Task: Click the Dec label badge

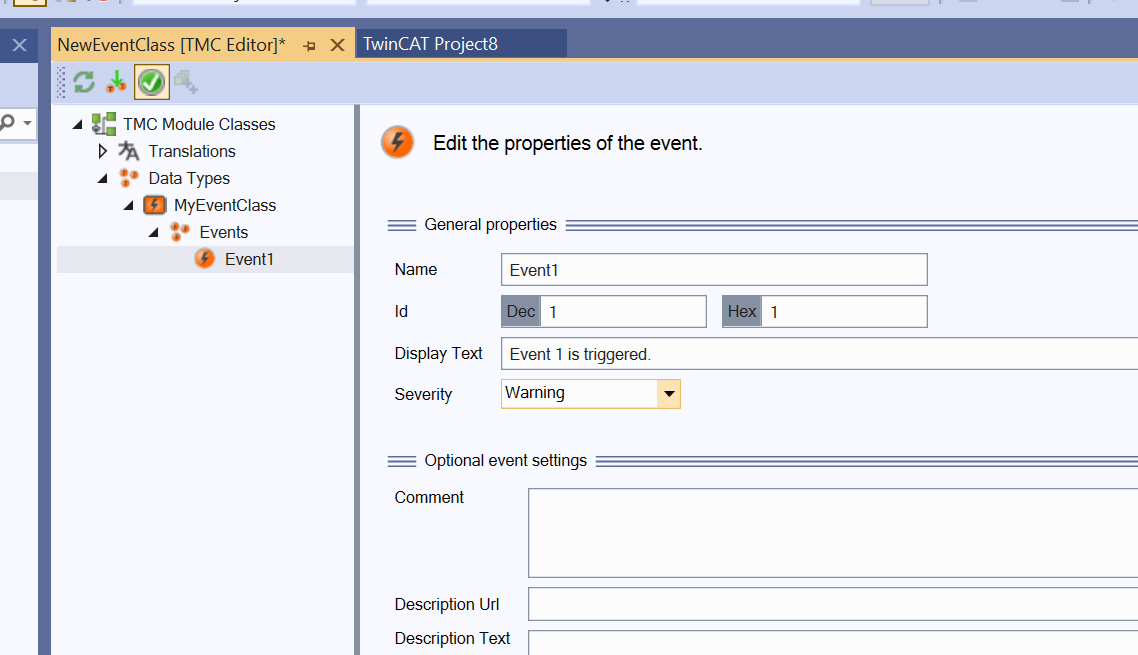Action: click(521, 312)
